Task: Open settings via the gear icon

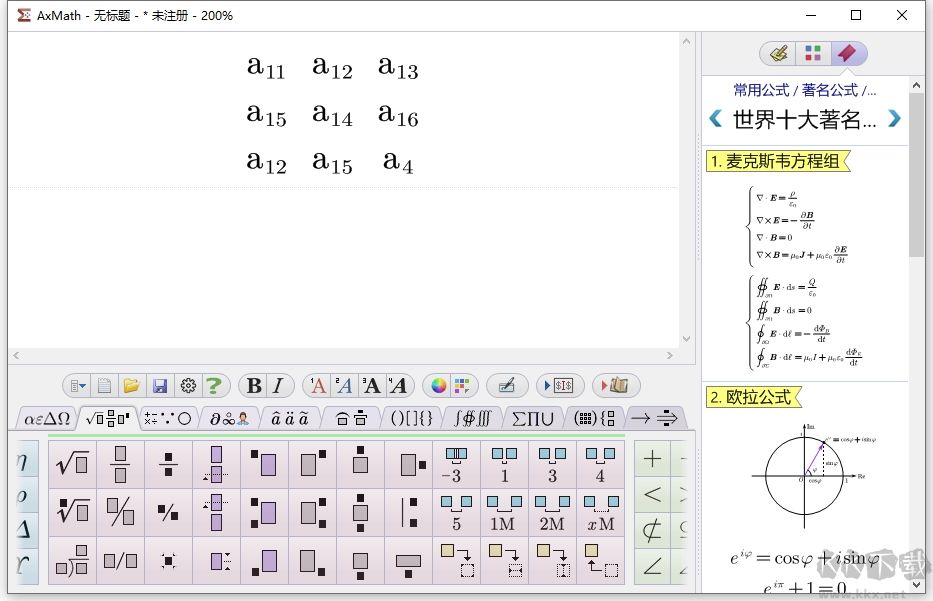Action: pyautogui.click(x=188, y=386)
